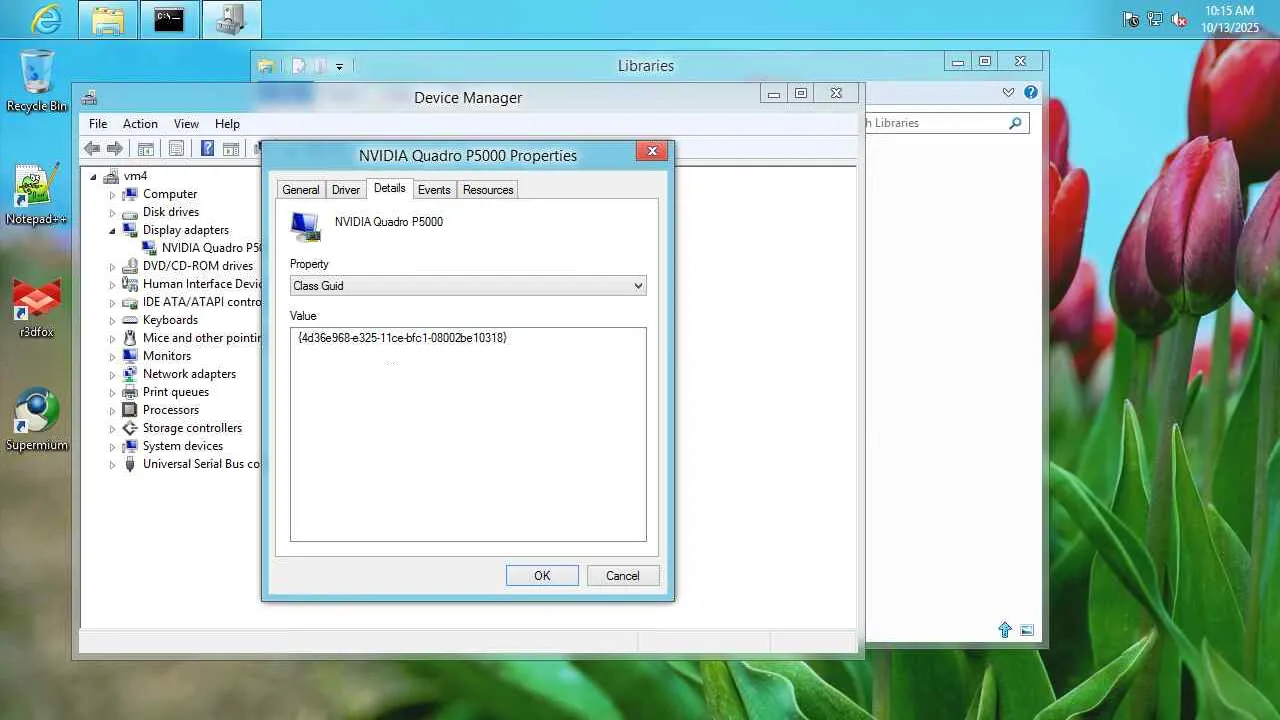Open the View menu

(186, 124)
